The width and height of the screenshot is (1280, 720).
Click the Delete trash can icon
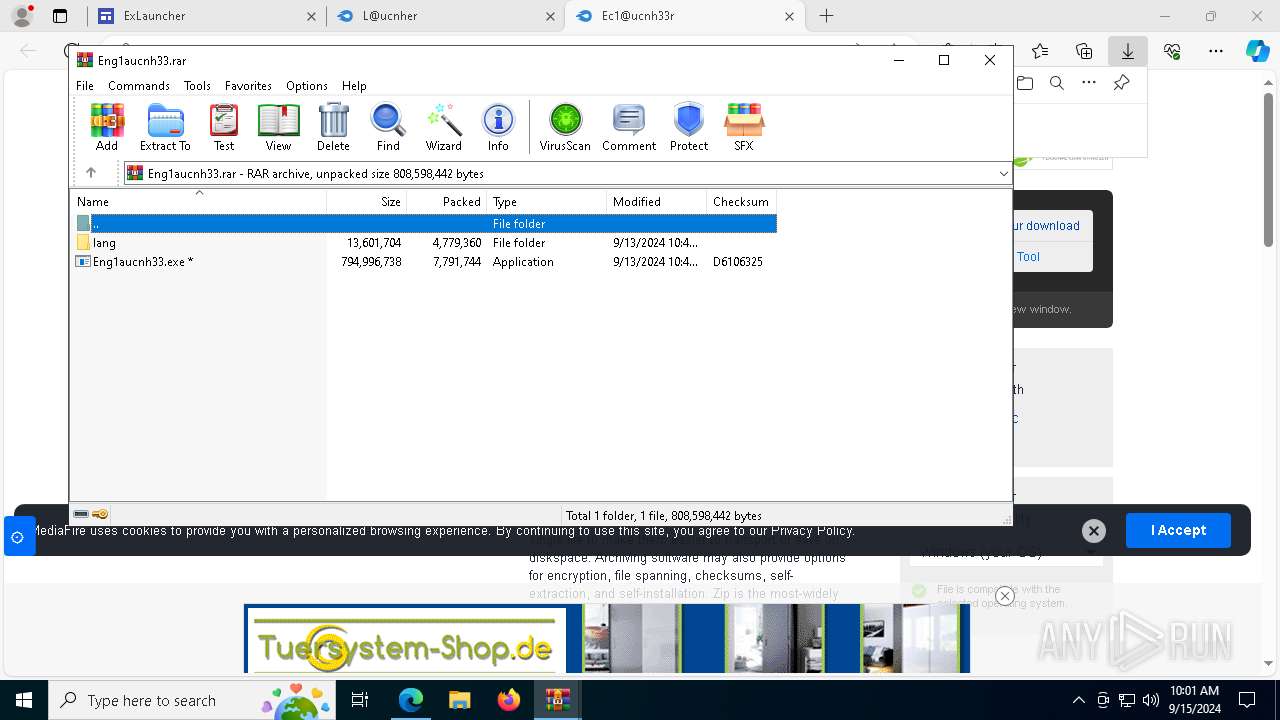[333, 127]
